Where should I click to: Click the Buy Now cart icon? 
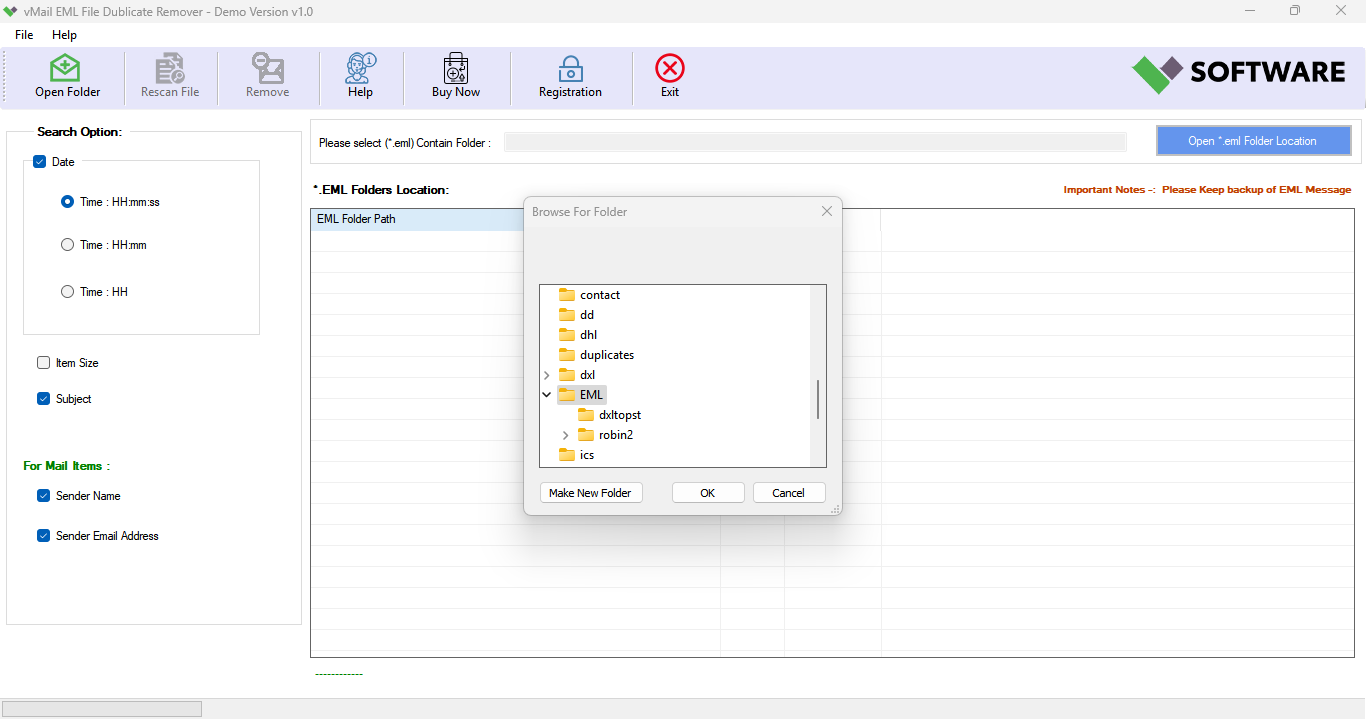click(456, 69)
